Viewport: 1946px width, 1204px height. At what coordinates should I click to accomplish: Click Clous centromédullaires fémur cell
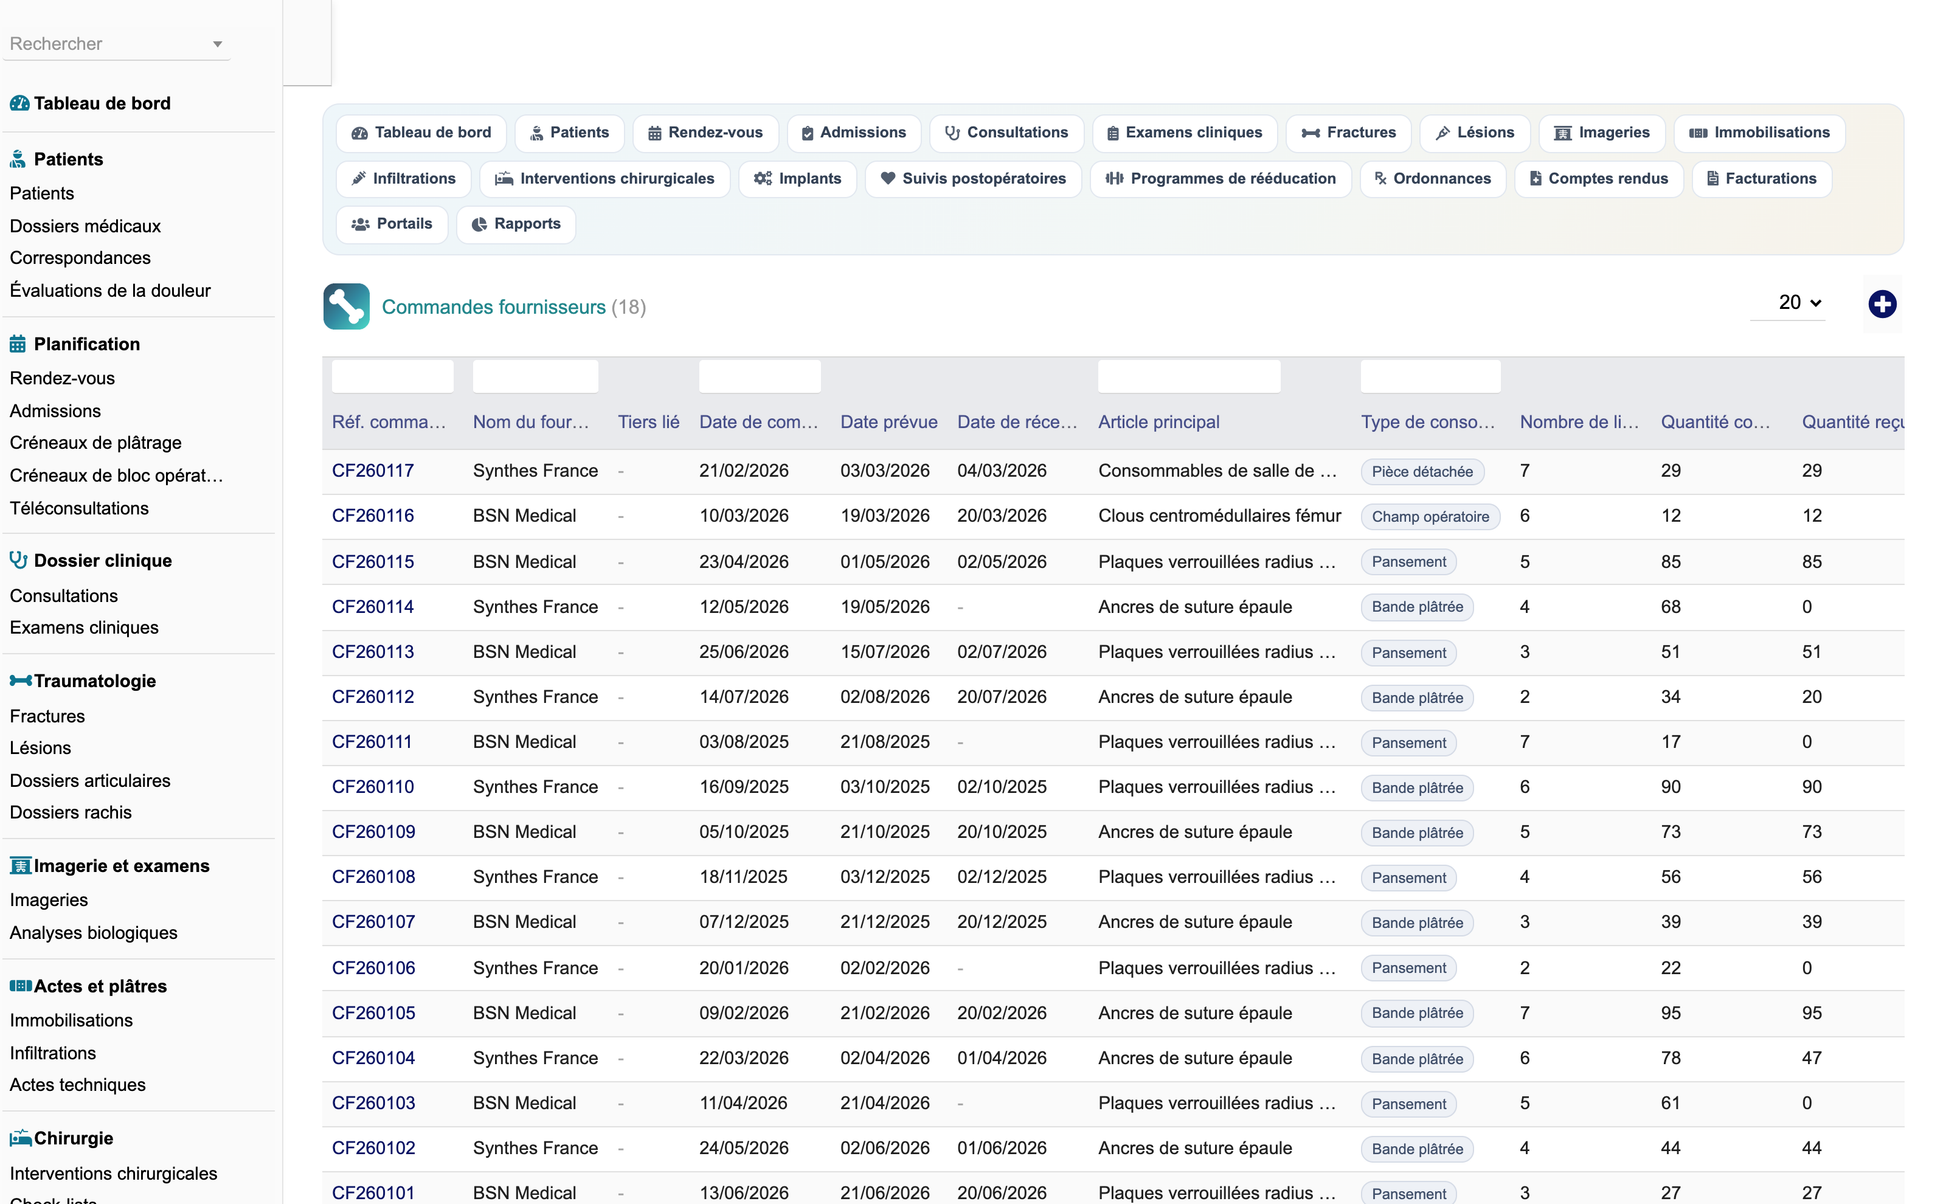pyautogui.click(x=1219, y=516)
